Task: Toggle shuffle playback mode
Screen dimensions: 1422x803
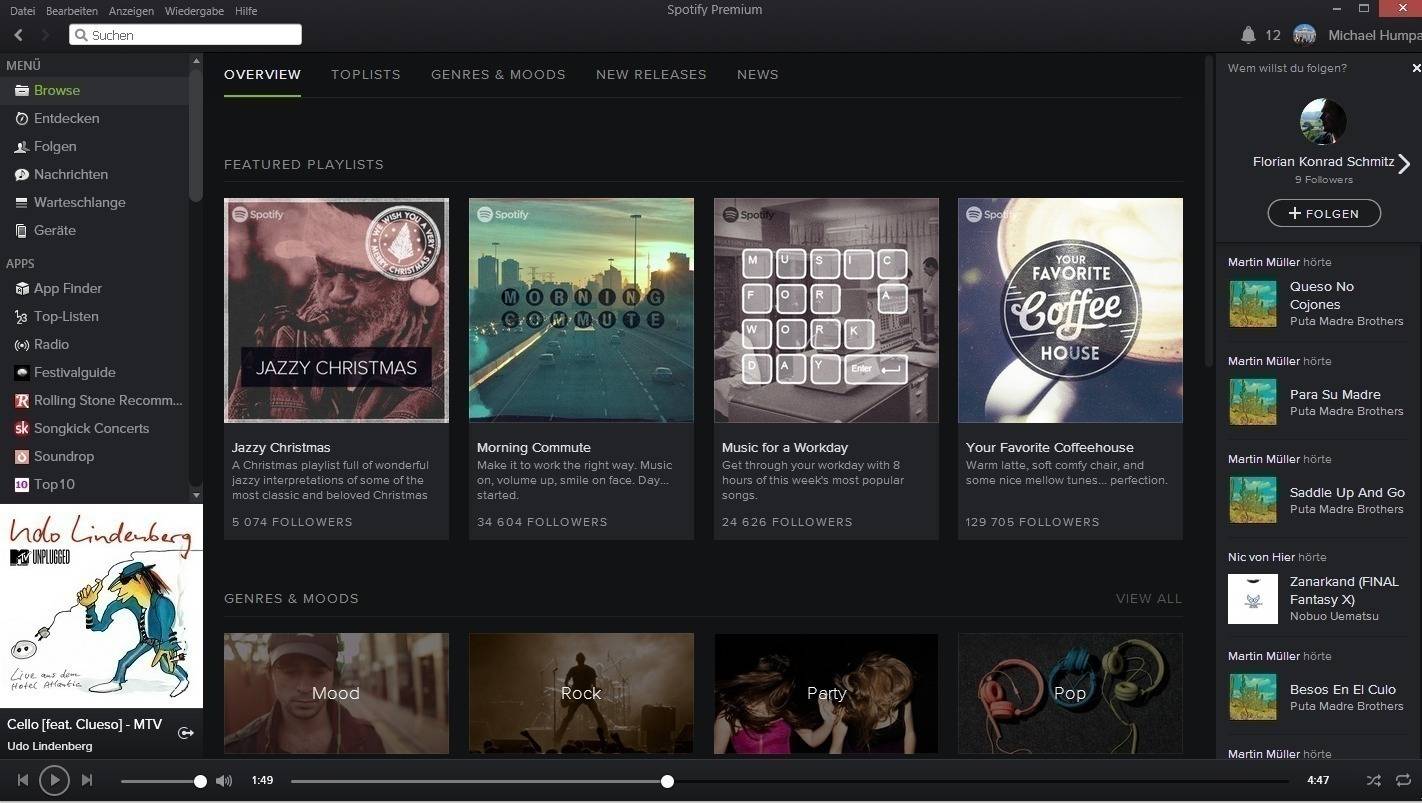Action: [x=1374, y=780]
